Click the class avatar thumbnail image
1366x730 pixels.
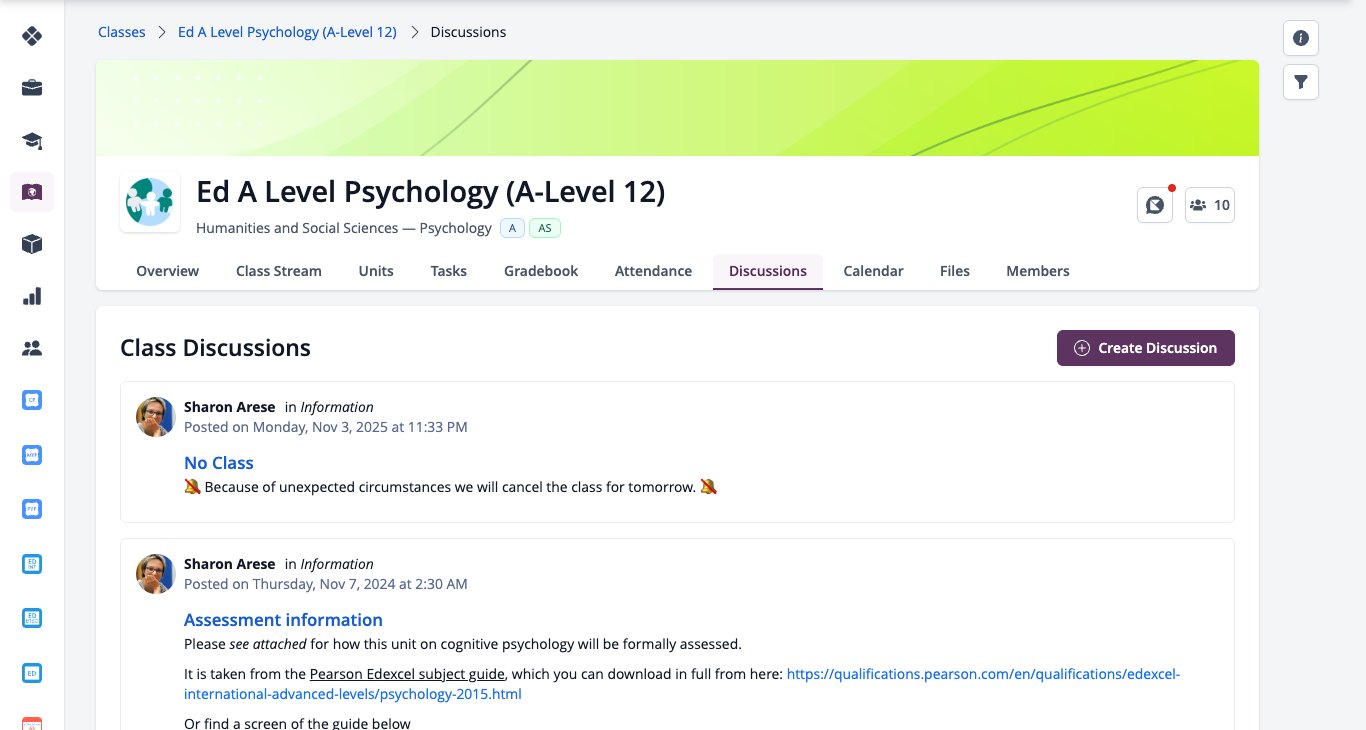(x=150, y=202)
